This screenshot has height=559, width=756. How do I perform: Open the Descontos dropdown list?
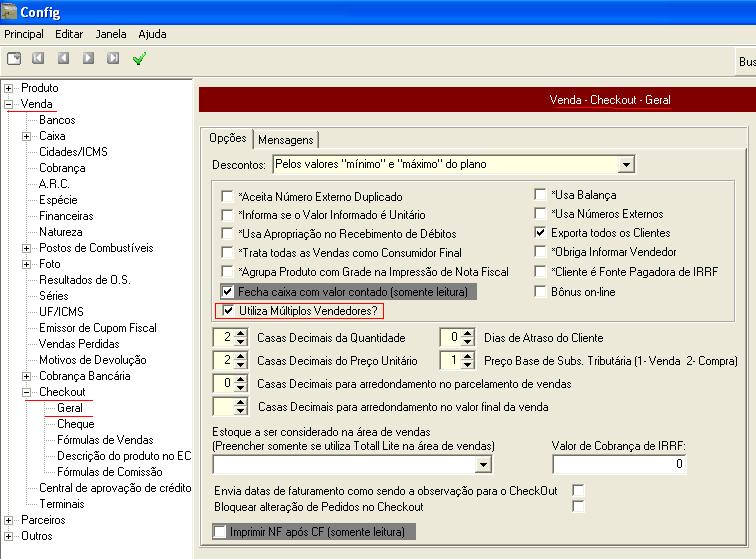coord(626,164)
